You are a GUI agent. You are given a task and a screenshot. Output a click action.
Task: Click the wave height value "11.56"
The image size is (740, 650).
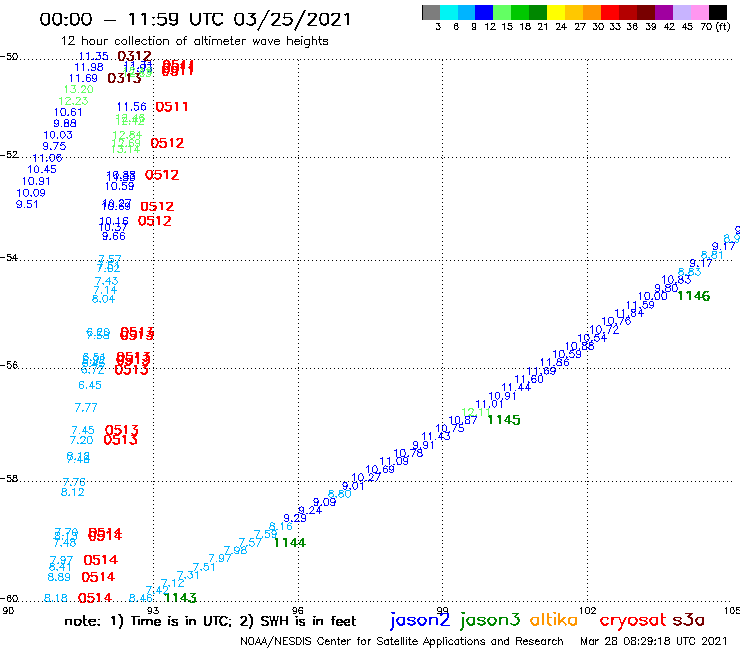[132, 107]
